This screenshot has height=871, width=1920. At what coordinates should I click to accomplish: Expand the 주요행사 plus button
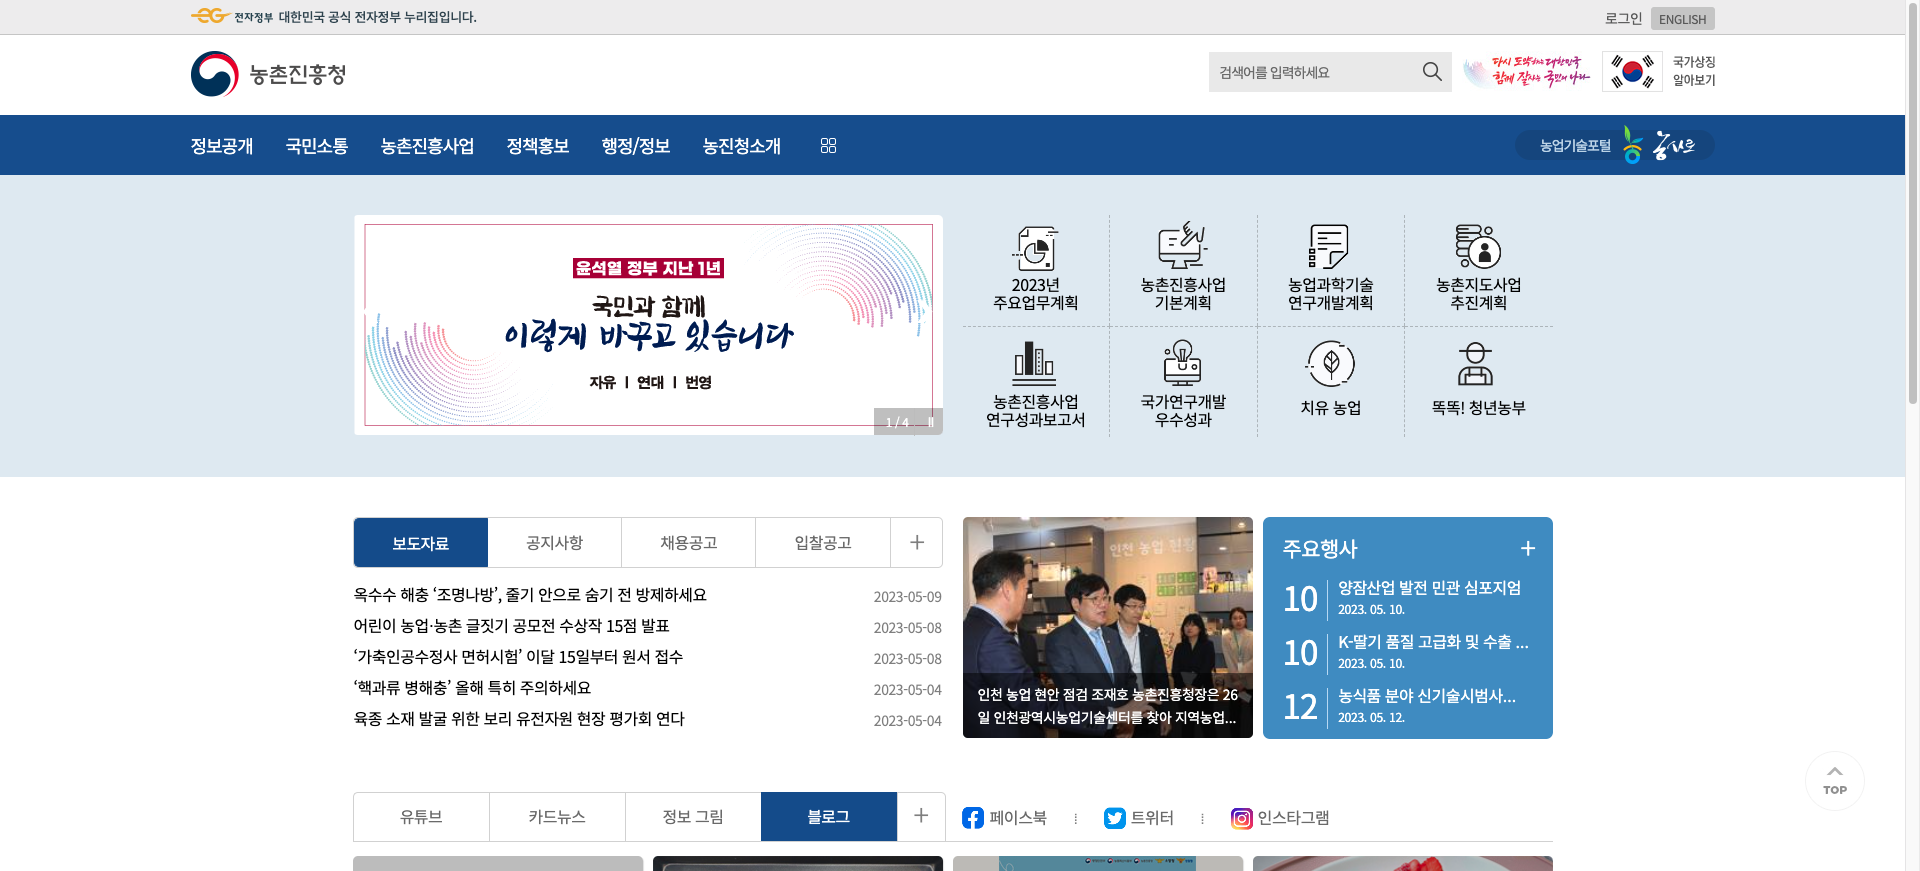(x=1527, y=549)
